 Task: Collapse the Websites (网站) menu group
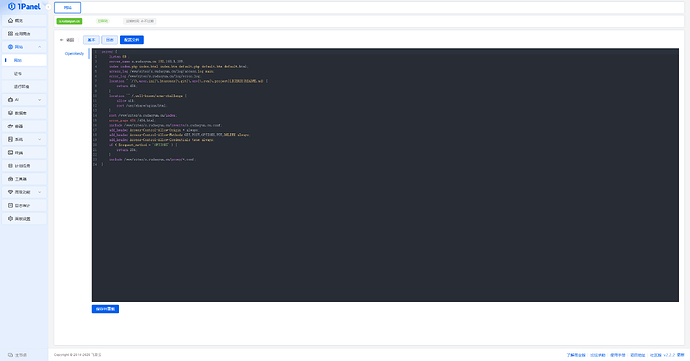[x=40, y=47]
